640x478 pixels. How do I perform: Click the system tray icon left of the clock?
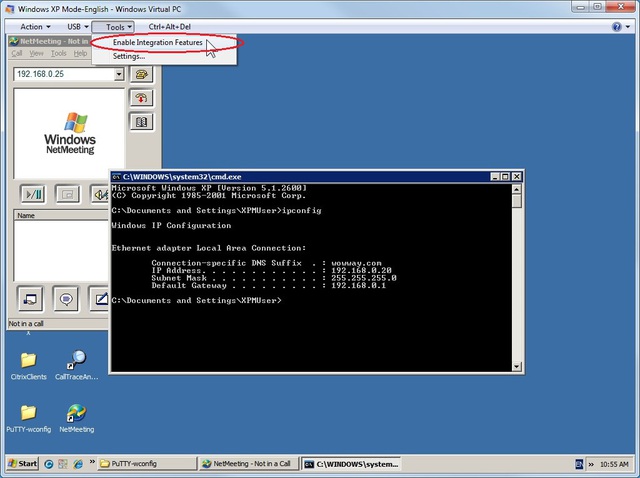579,464
